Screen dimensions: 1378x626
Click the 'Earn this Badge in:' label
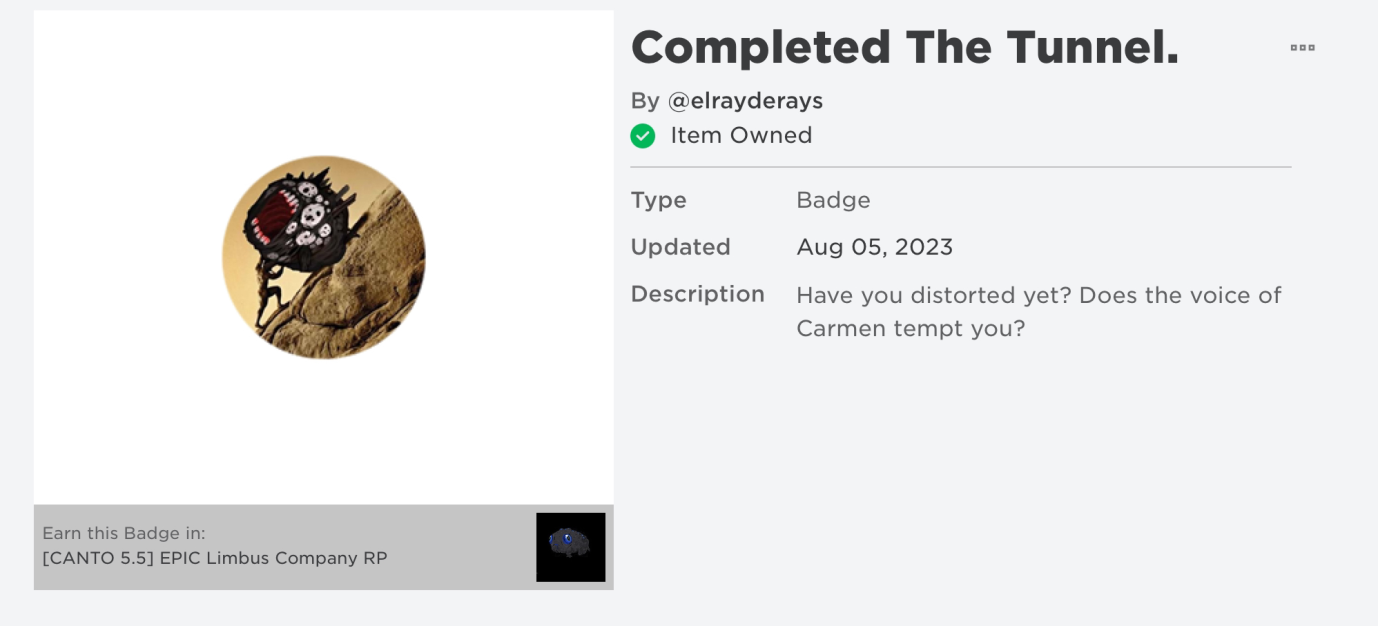124,534
